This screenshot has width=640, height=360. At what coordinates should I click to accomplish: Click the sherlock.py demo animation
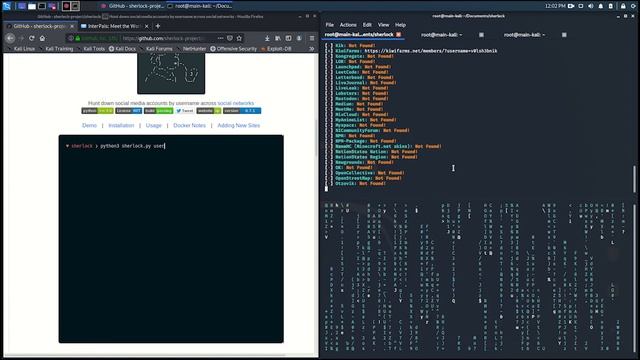[x=171, y=239]
